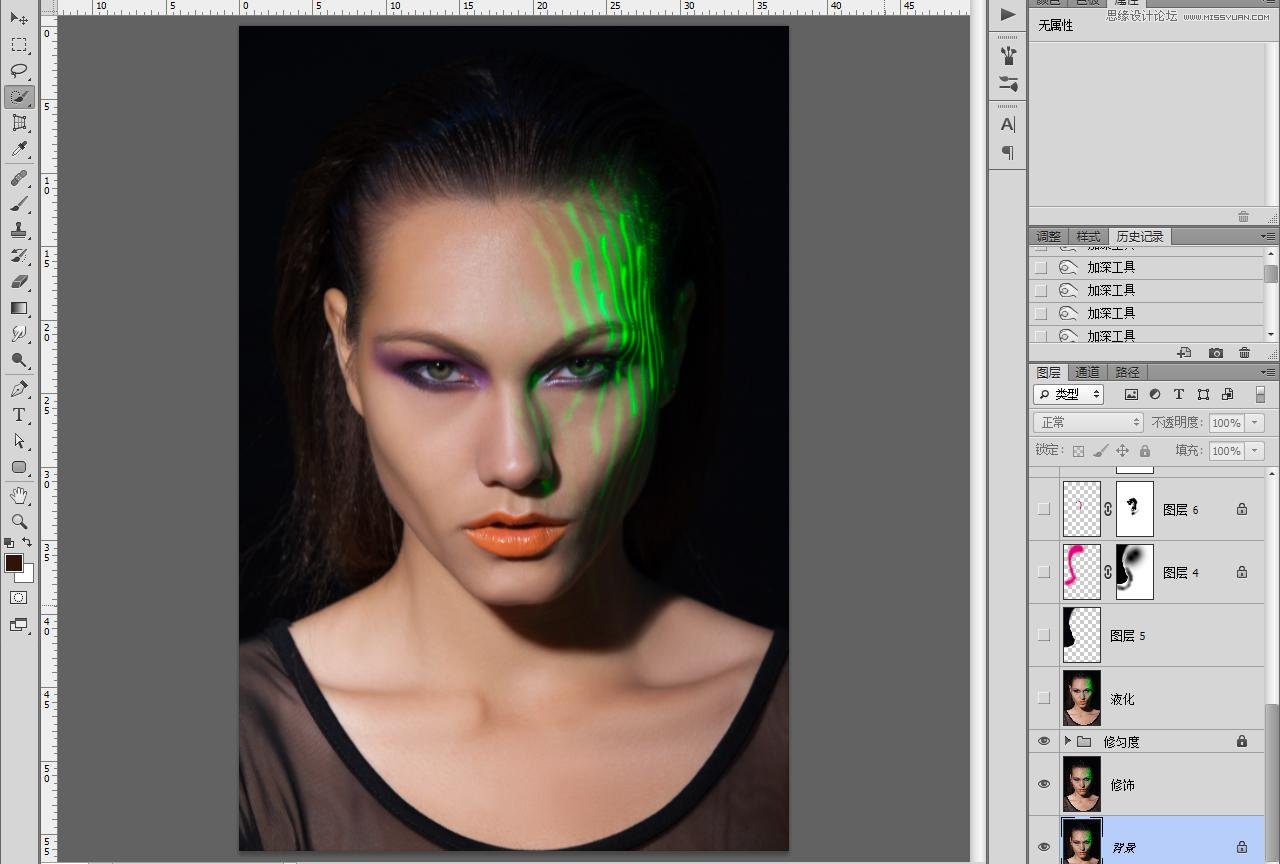1280x864 pixels.
Task: Select the Pen tool
Action: 19,389
